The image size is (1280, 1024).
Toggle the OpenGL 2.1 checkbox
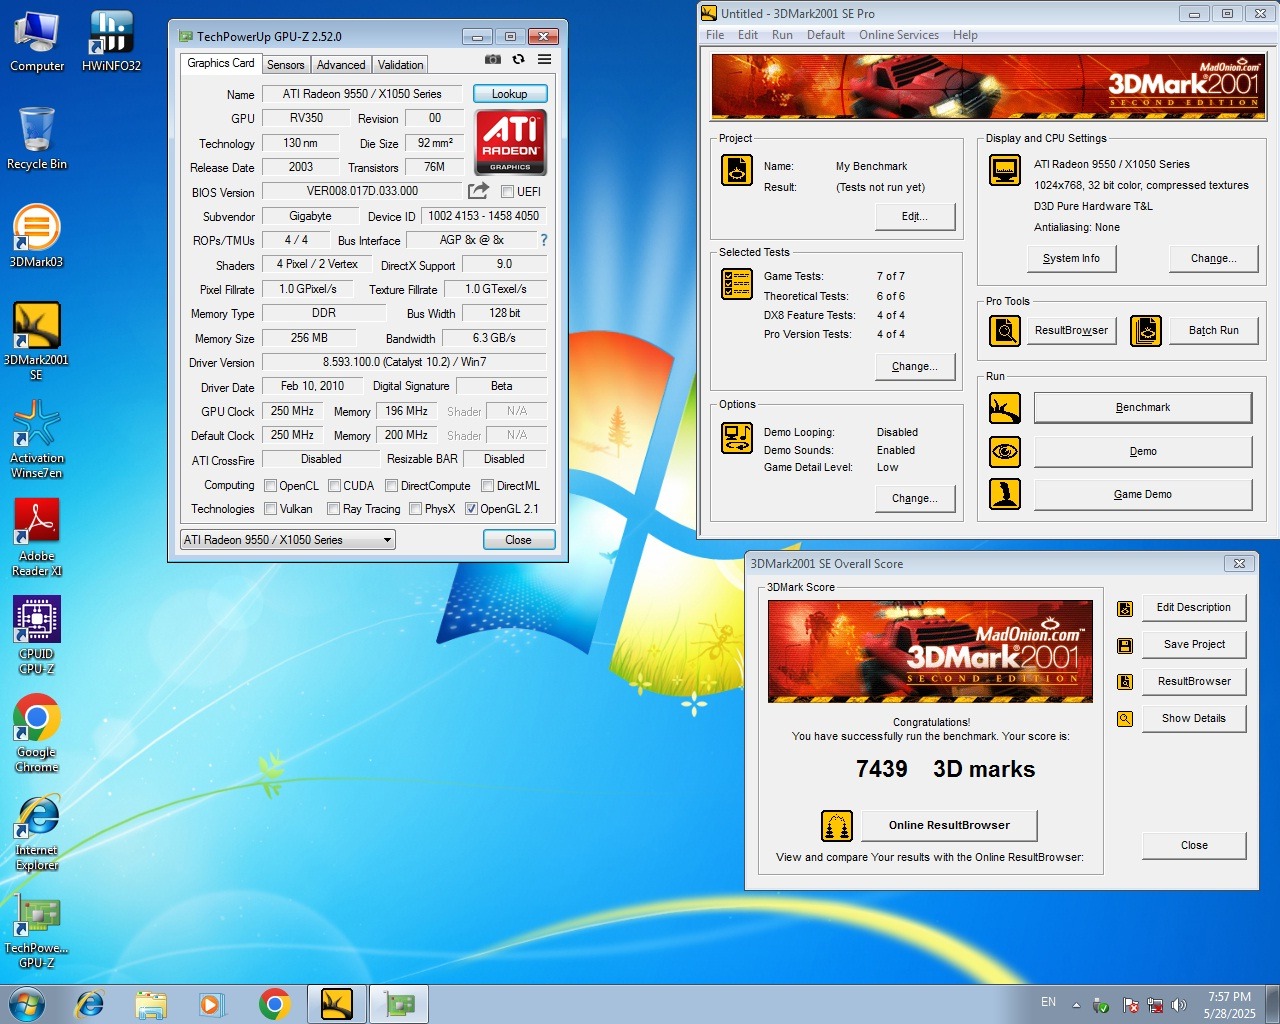point(471,509)
